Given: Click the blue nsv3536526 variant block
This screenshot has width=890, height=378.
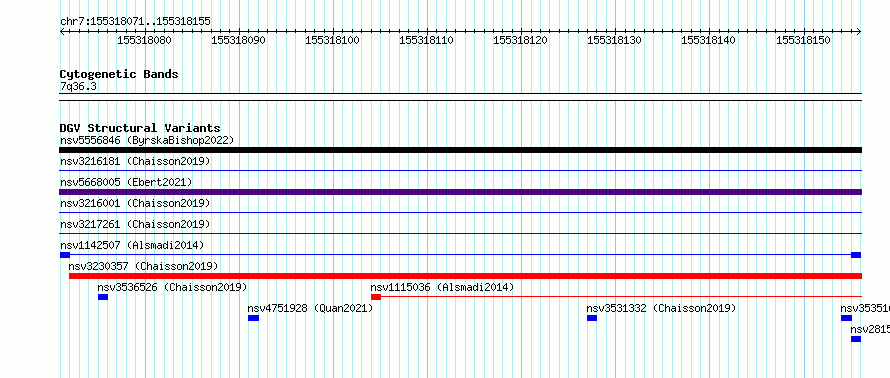Looking at the screenshot, I should click(x=103, y=297).
